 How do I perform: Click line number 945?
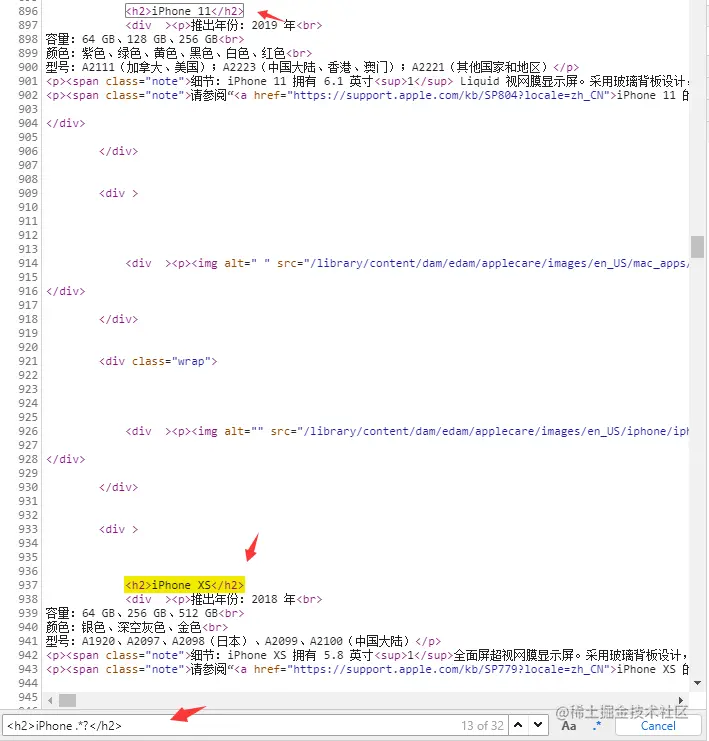tap(28, 697)
